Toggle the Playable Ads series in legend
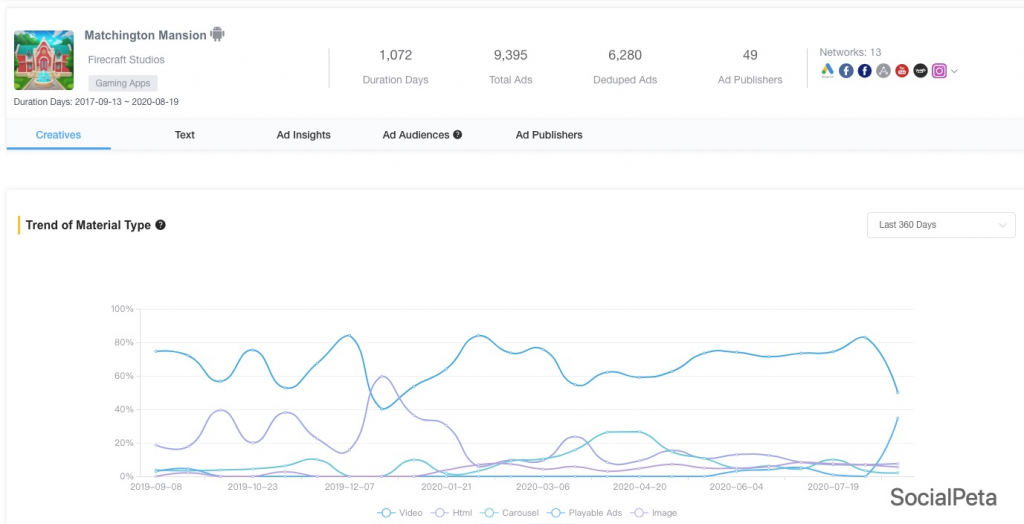 pos(583,513)
